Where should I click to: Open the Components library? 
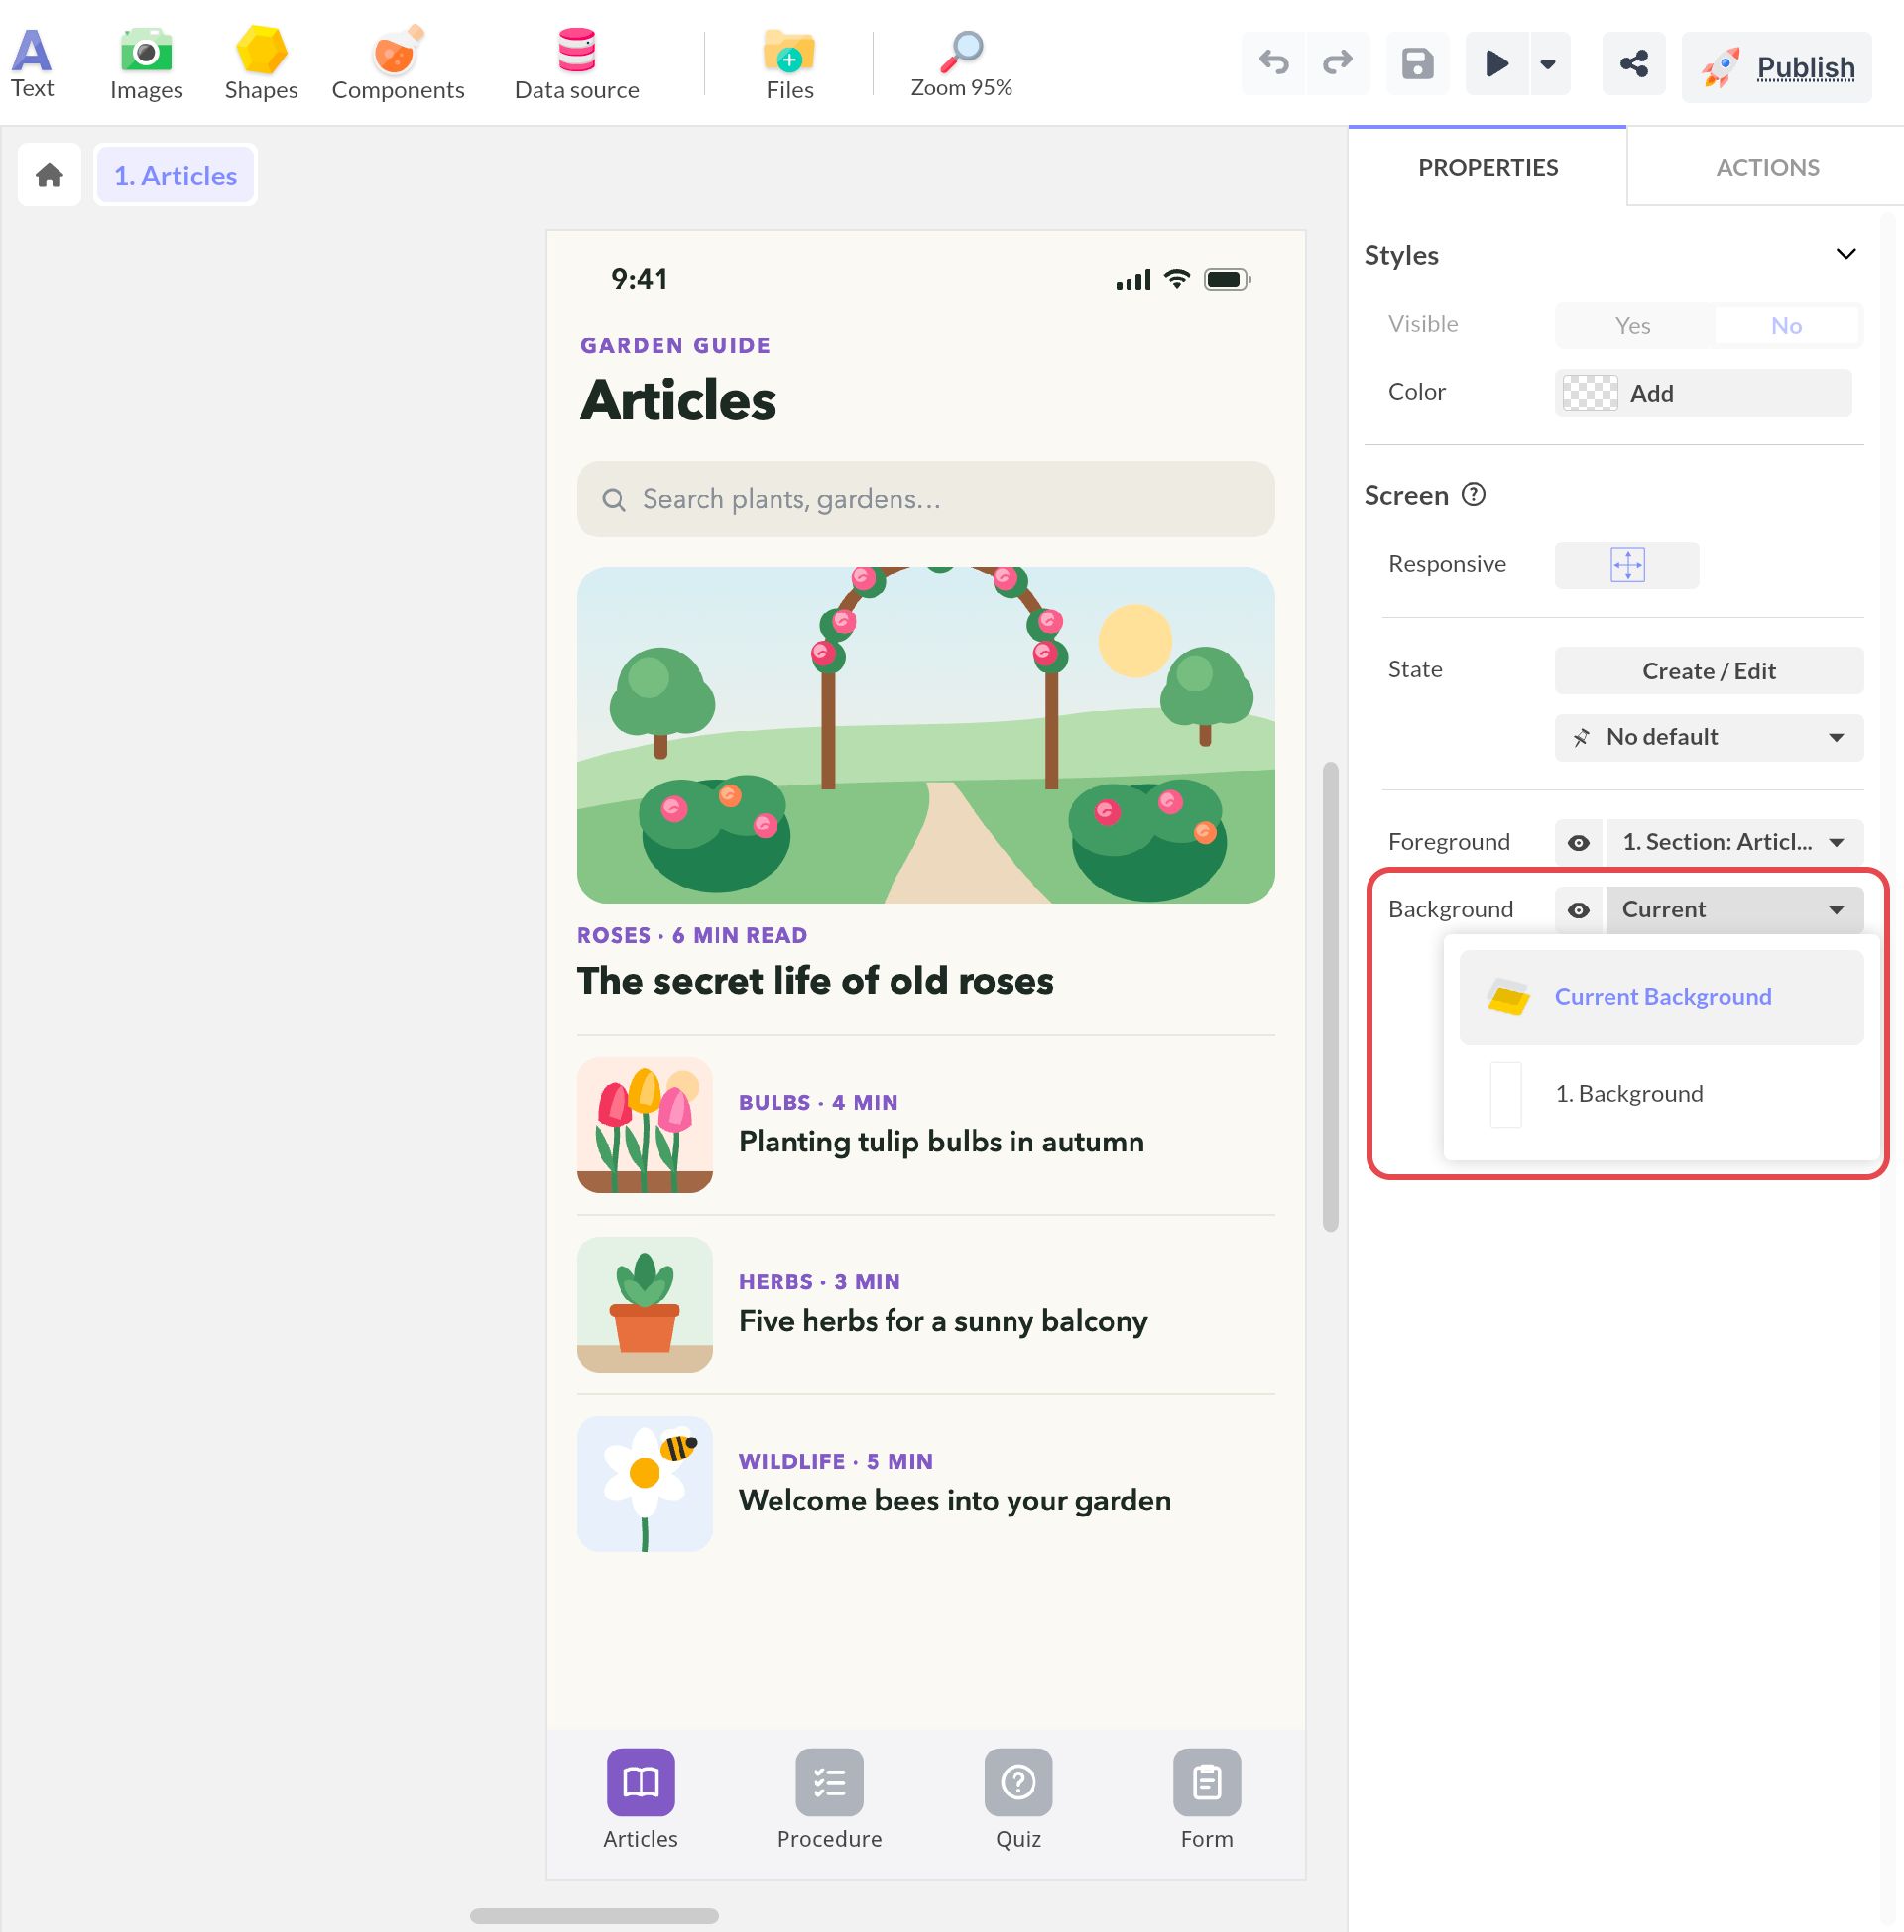point(398,65)
